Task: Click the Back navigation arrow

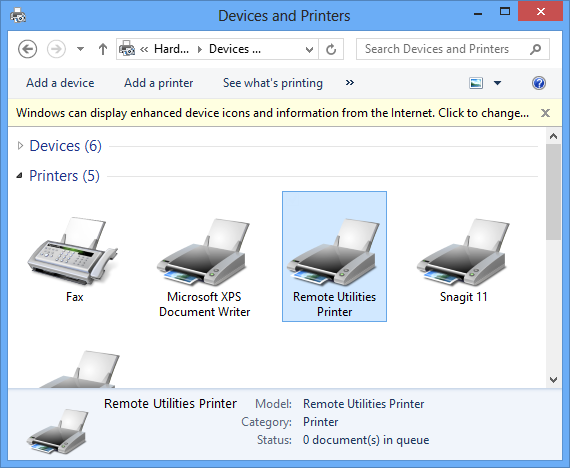Action: pos(28,49)
